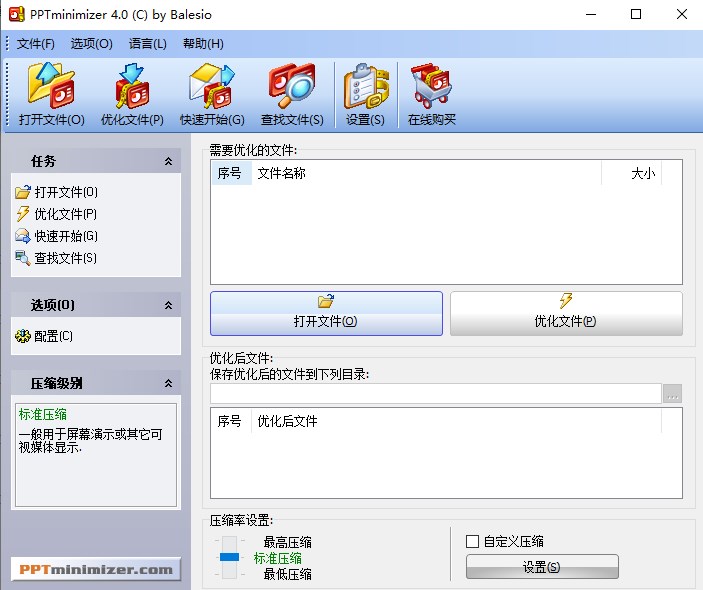Click the large 打开文件(O) button
Viewport: 703px width, 590px height.
[x=326, y=313]
